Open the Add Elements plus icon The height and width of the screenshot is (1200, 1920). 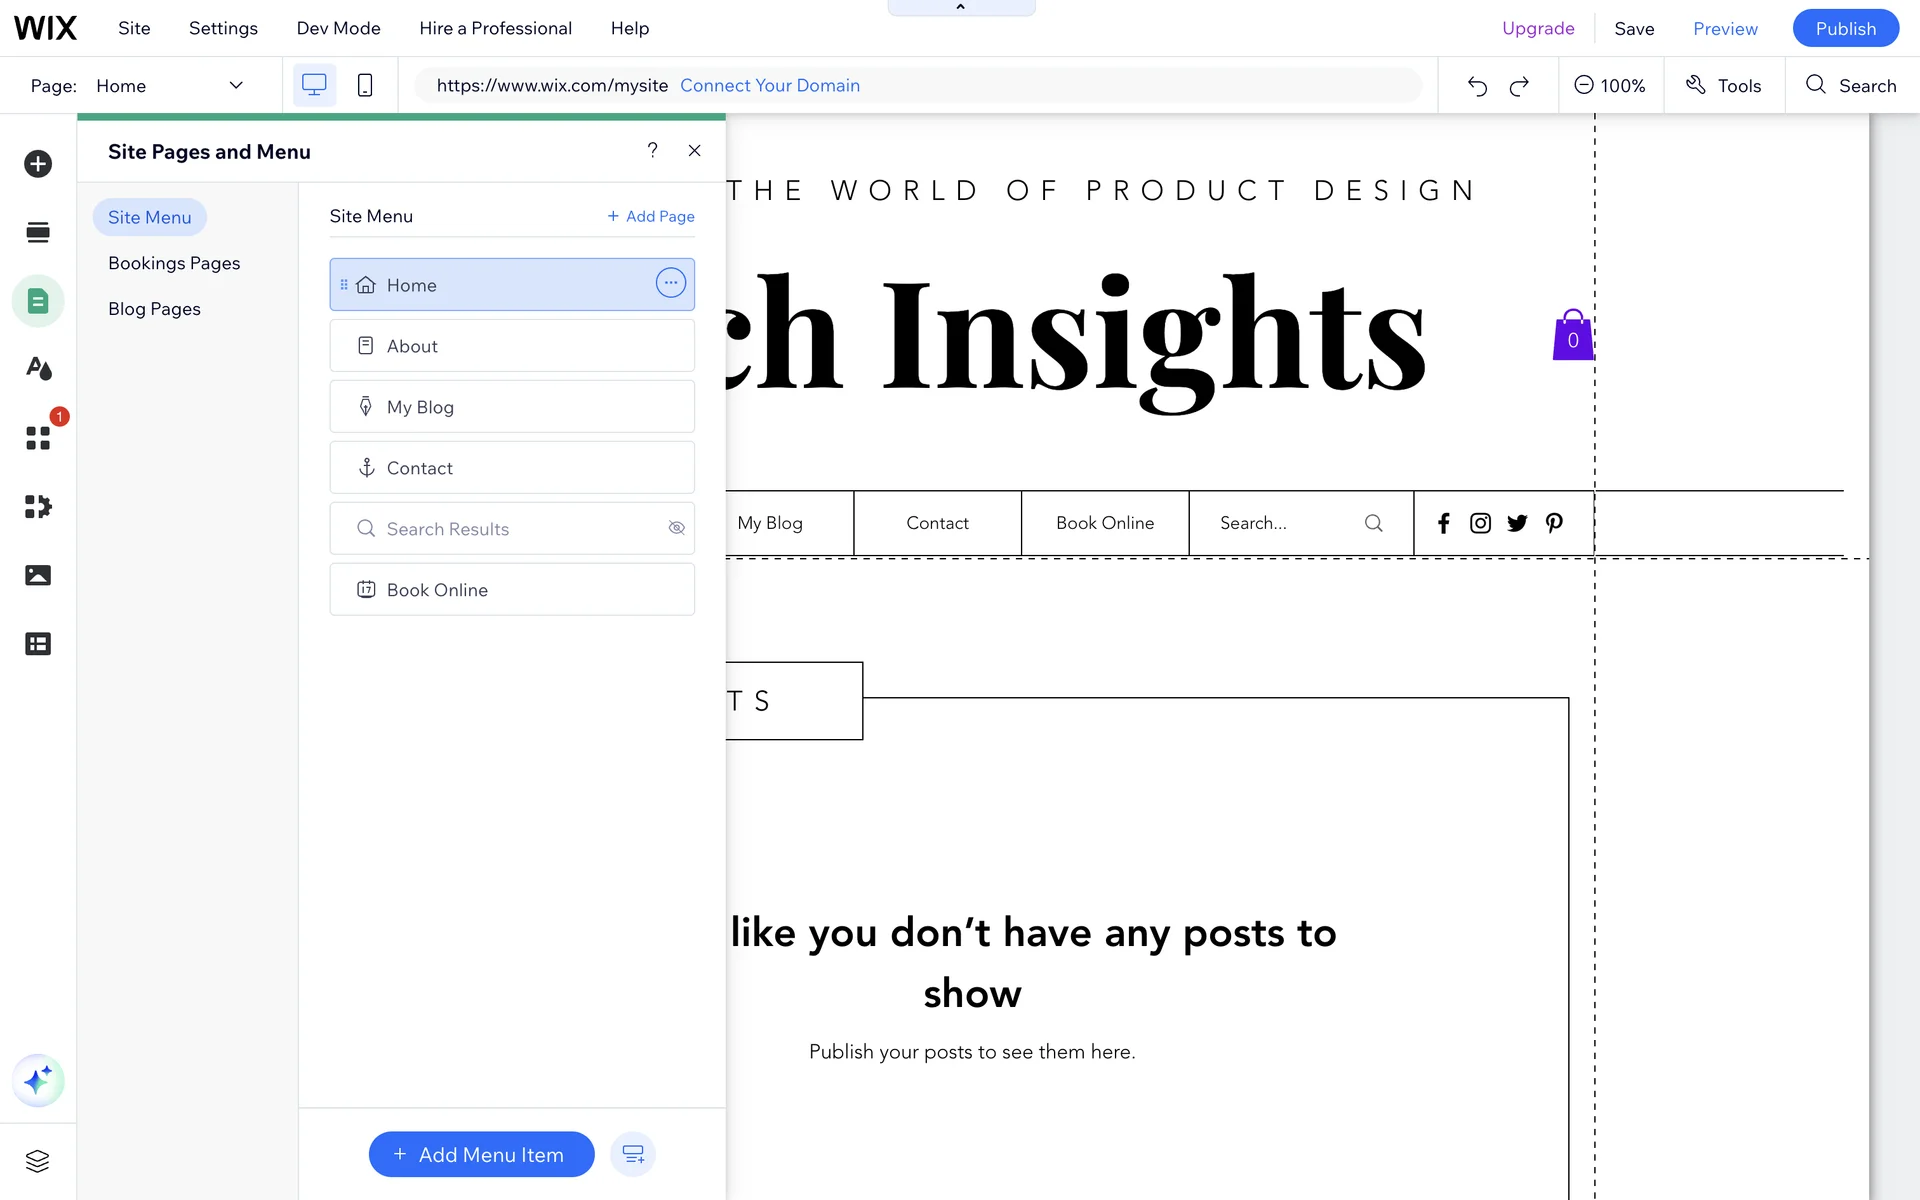(x=38, y=164)
